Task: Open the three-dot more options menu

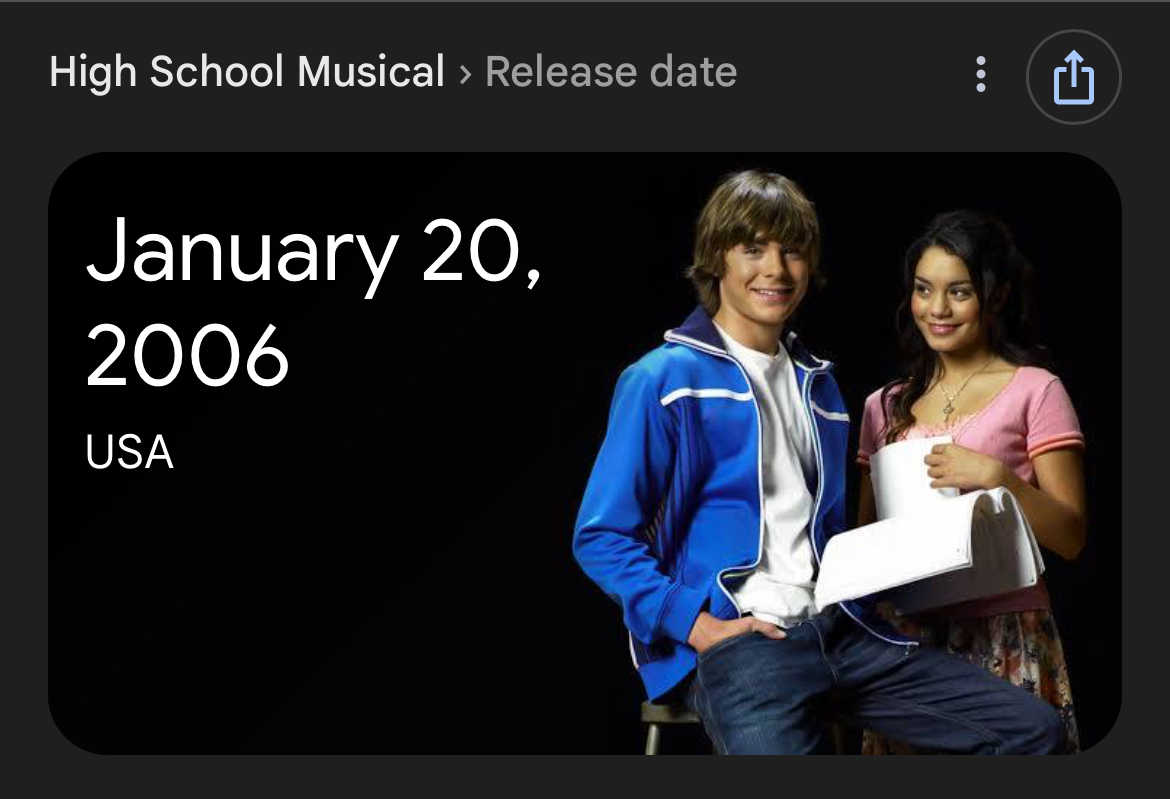Action: [x=981, y=75]
